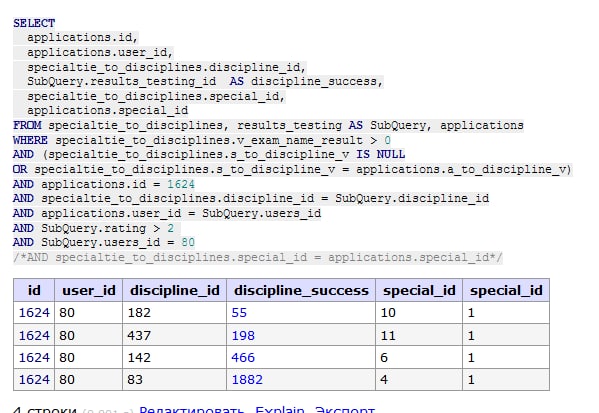Select discipline_id cell 142

pyautogui.click(x=175, y=358)
